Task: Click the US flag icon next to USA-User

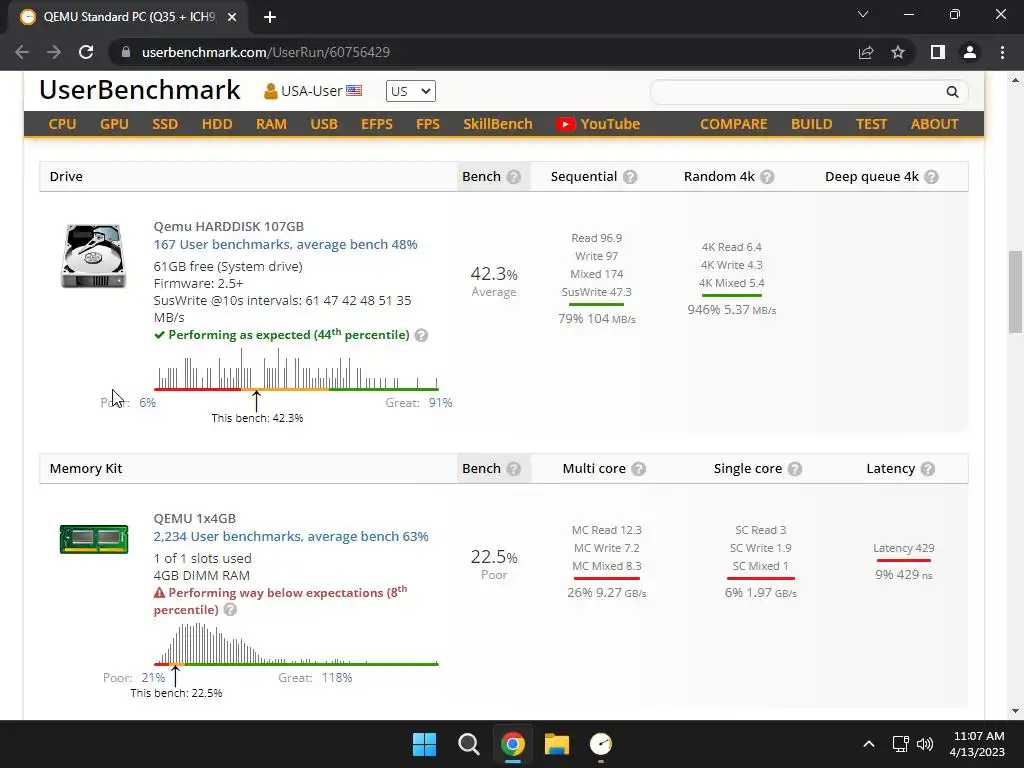Action: coord(354,91)
